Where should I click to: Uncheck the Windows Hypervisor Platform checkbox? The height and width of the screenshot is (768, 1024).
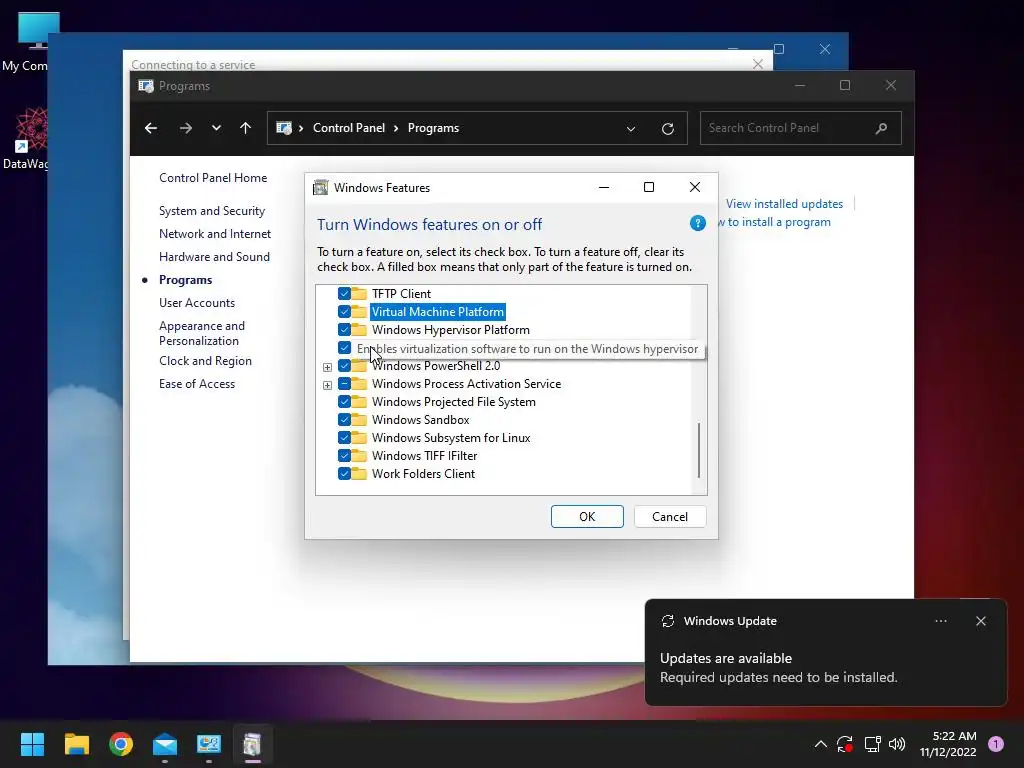pos(344,330)
